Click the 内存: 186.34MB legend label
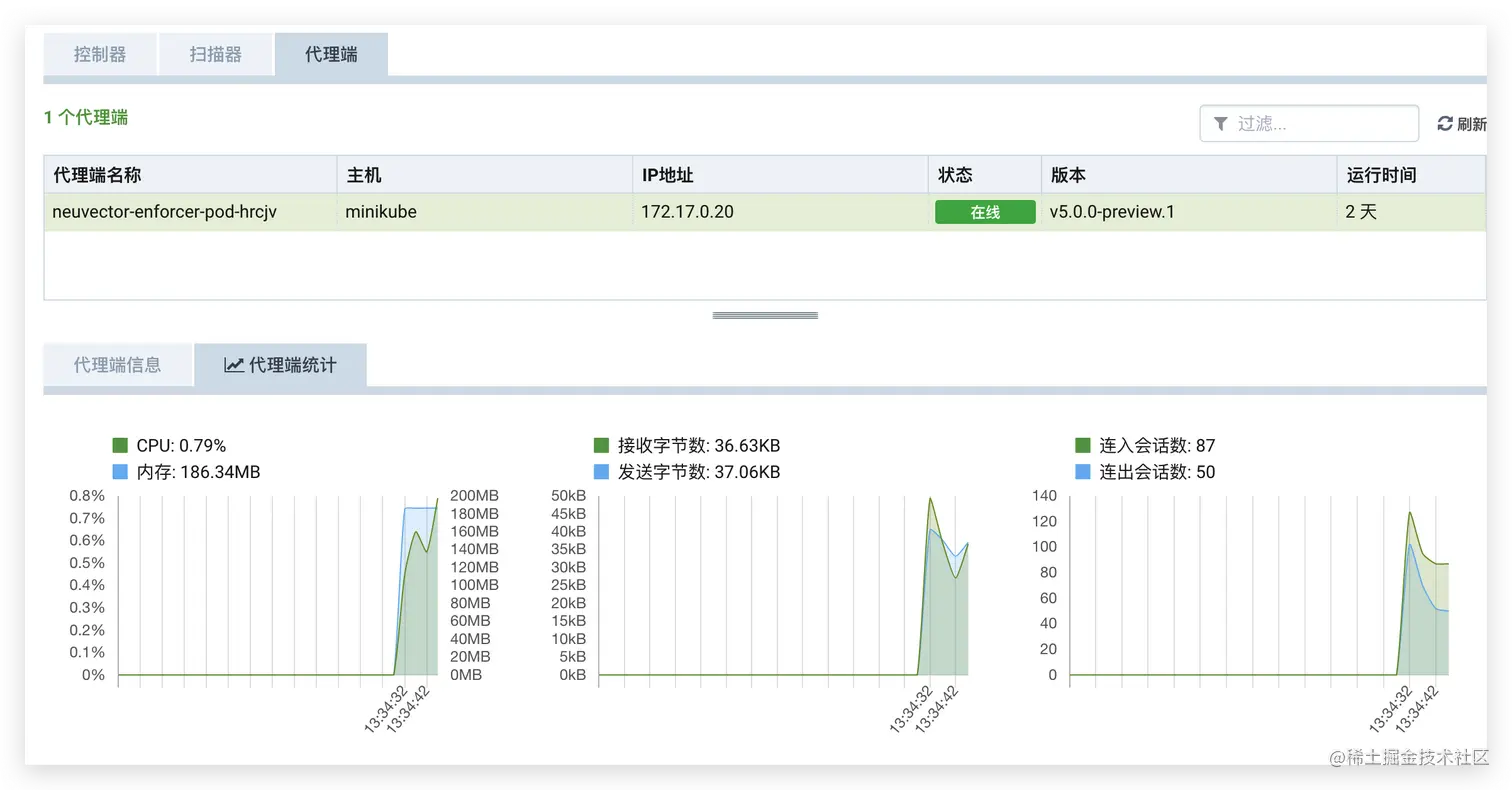This screenshot has height=790, width=1512. click(x=198, y=472)
